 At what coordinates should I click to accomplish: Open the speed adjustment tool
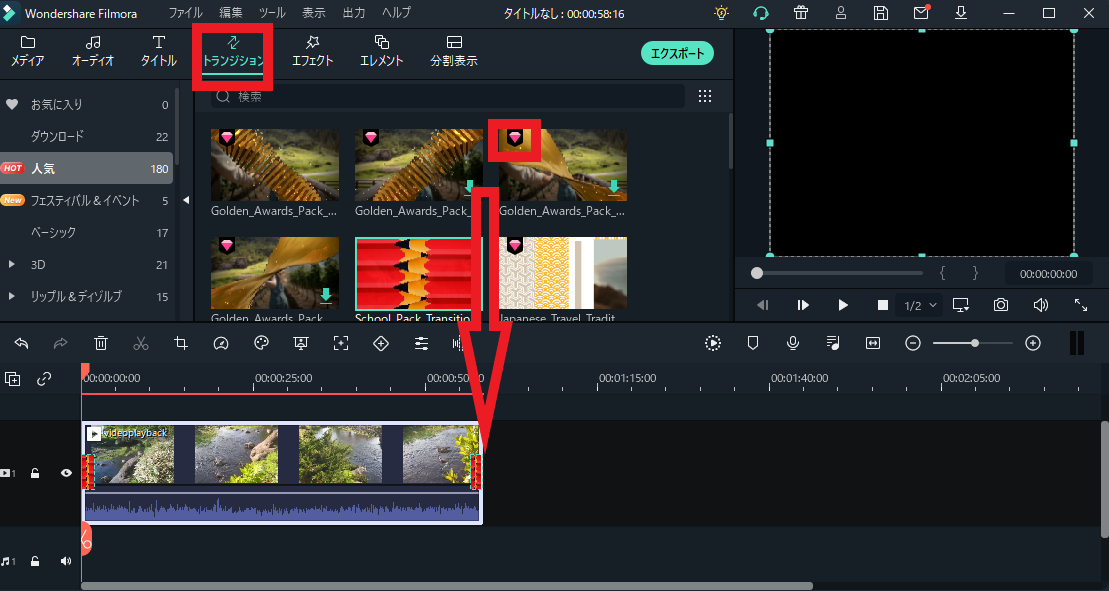click(x=221, y=343)
